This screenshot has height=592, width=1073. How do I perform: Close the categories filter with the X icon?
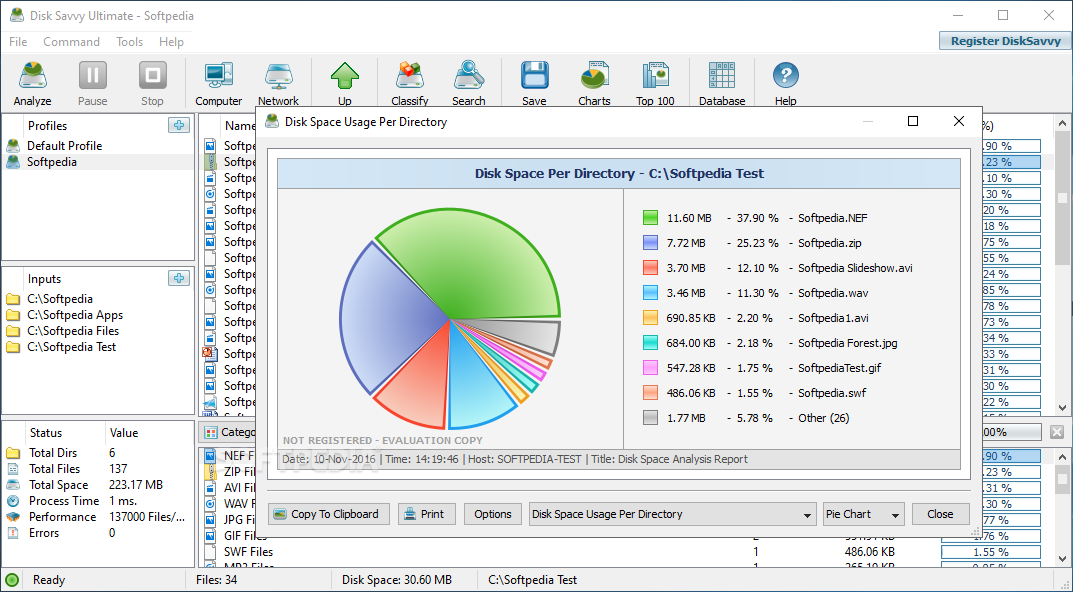[1057, 432]
